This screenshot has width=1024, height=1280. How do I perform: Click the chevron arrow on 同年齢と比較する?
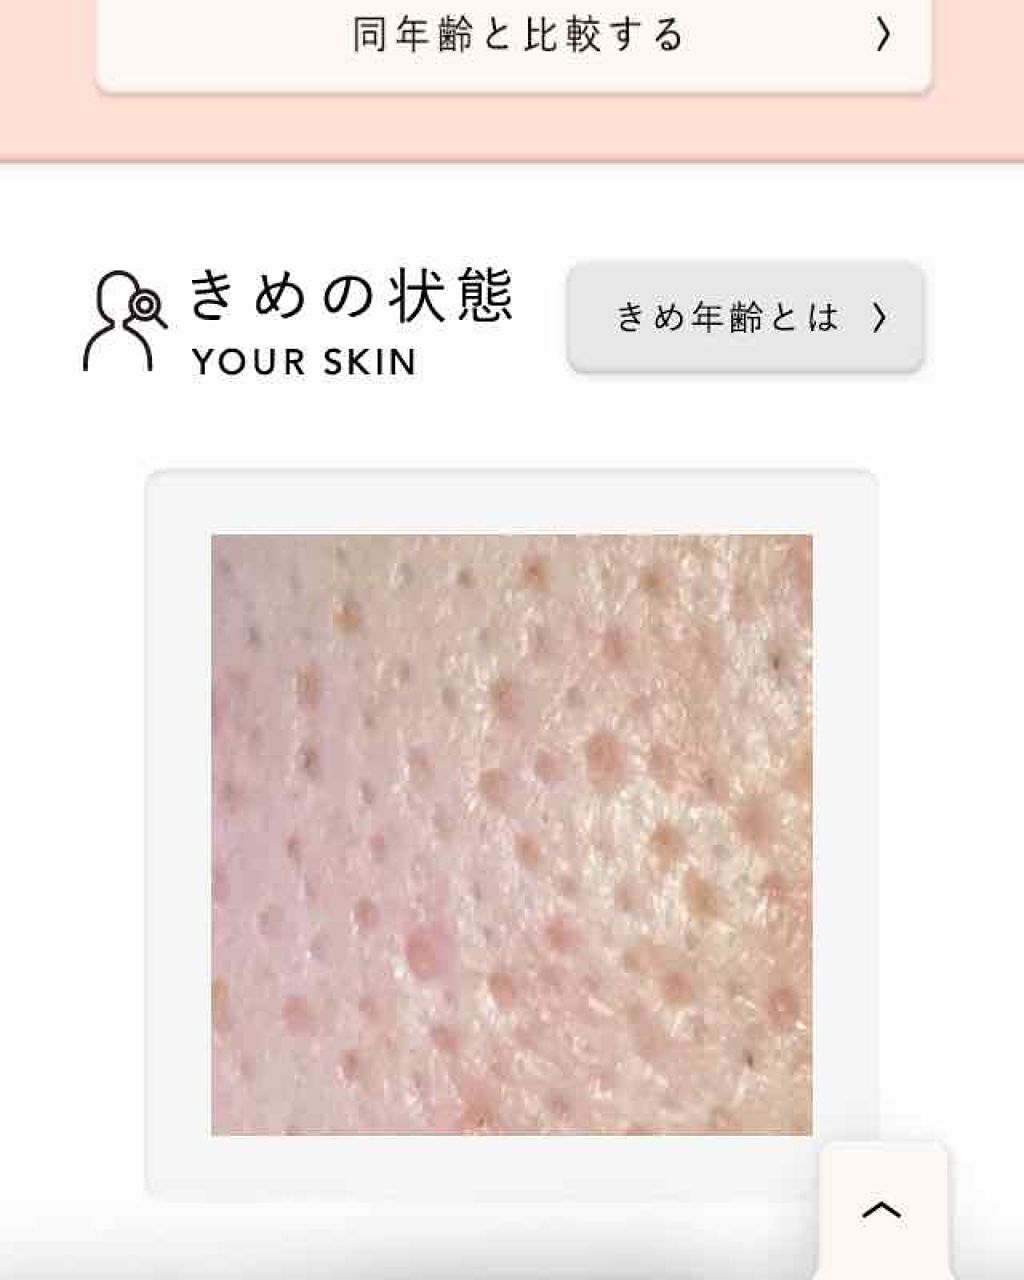coord(882,35)
